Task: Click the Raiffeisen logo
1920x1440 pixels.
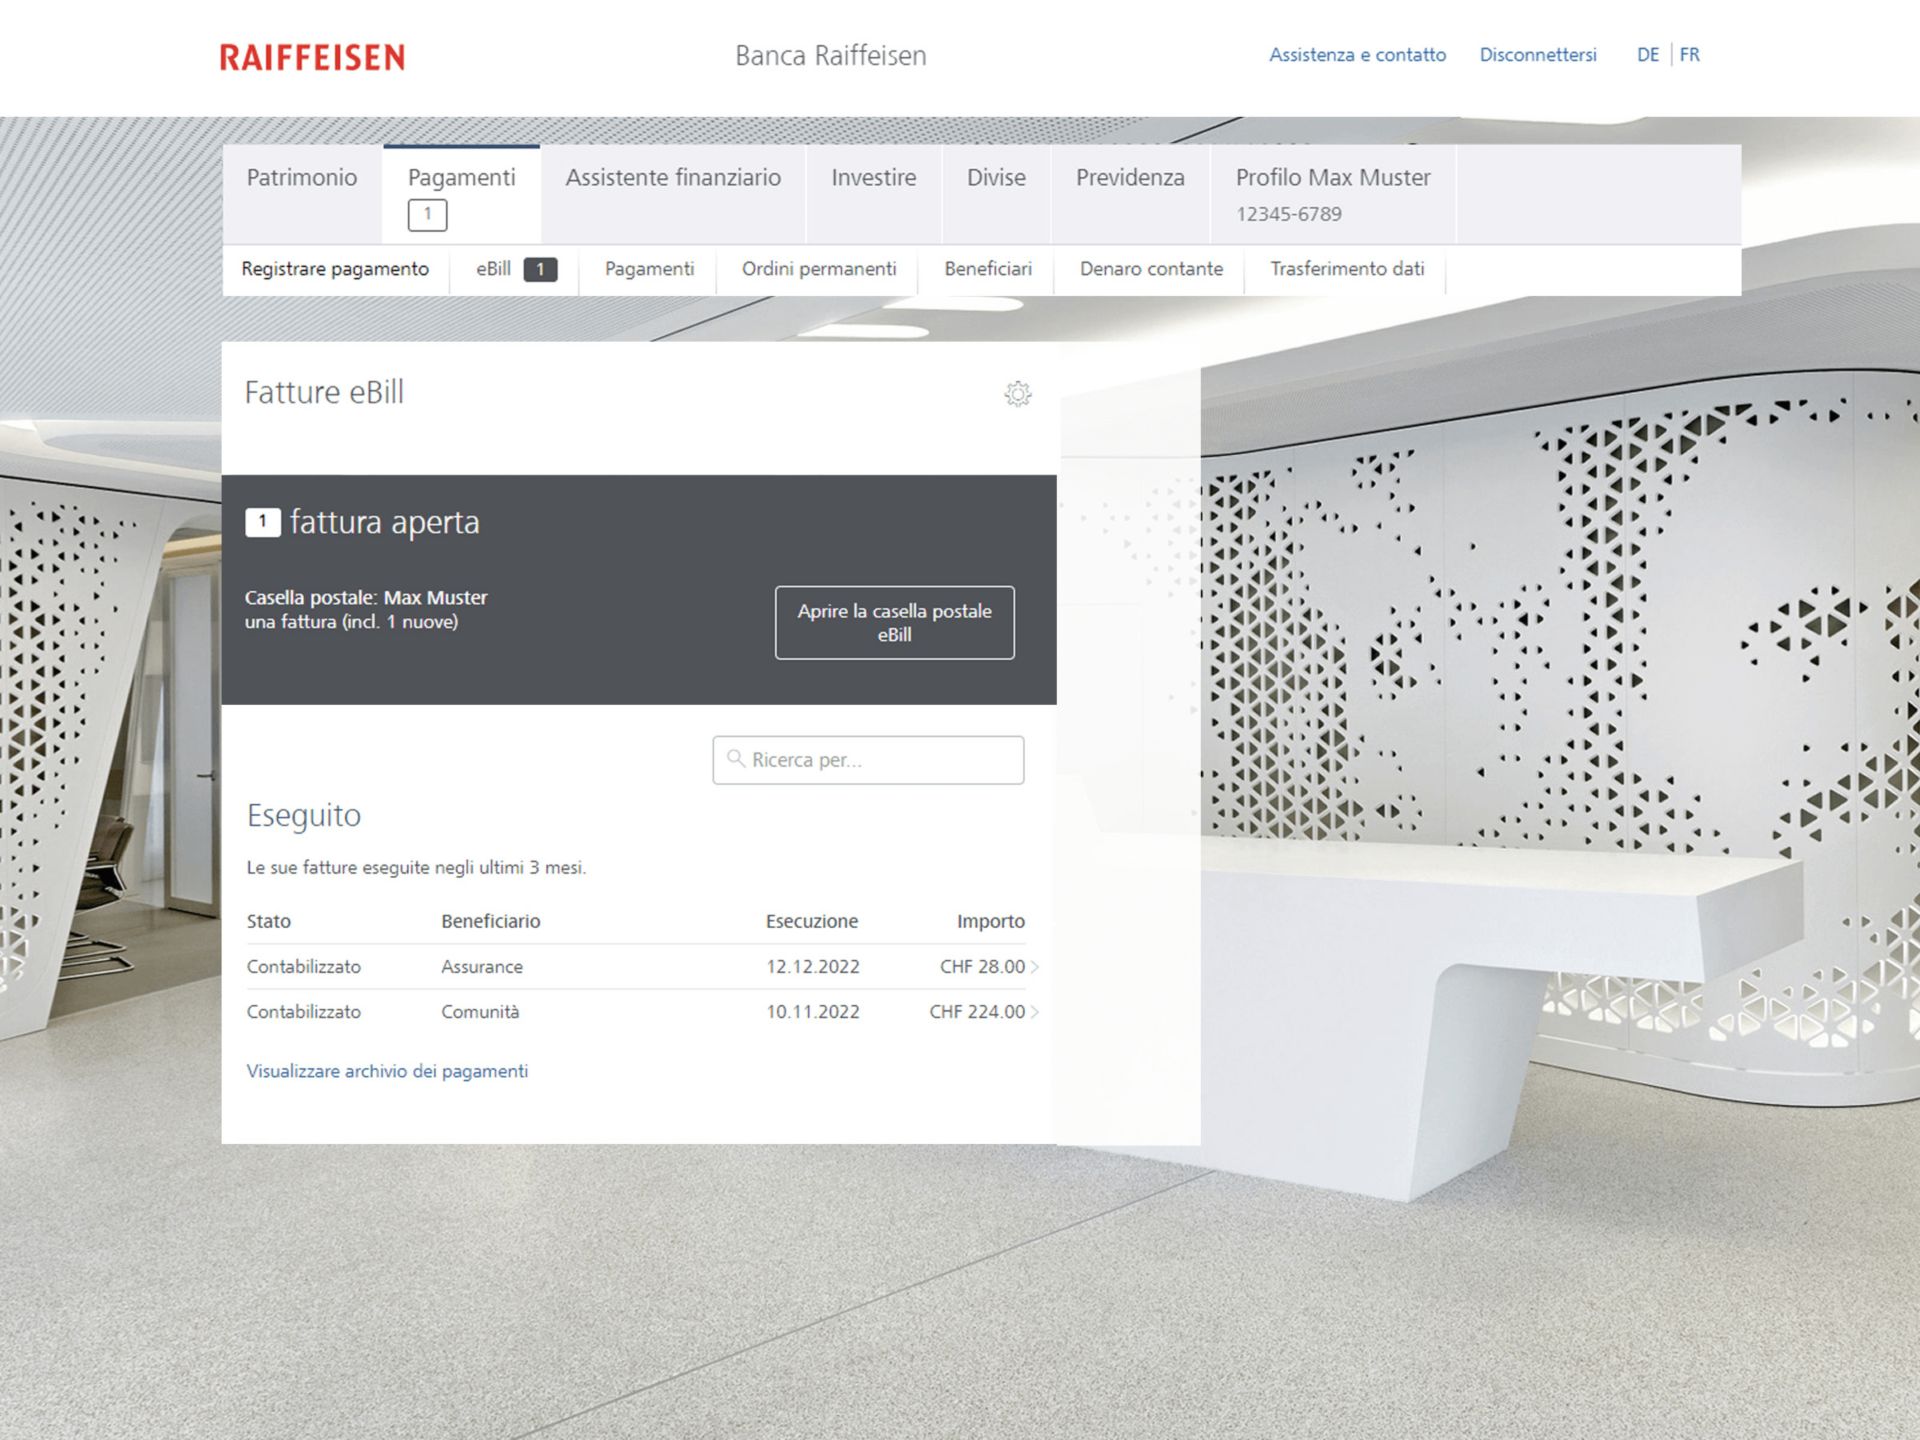Action: coord(312,57)
